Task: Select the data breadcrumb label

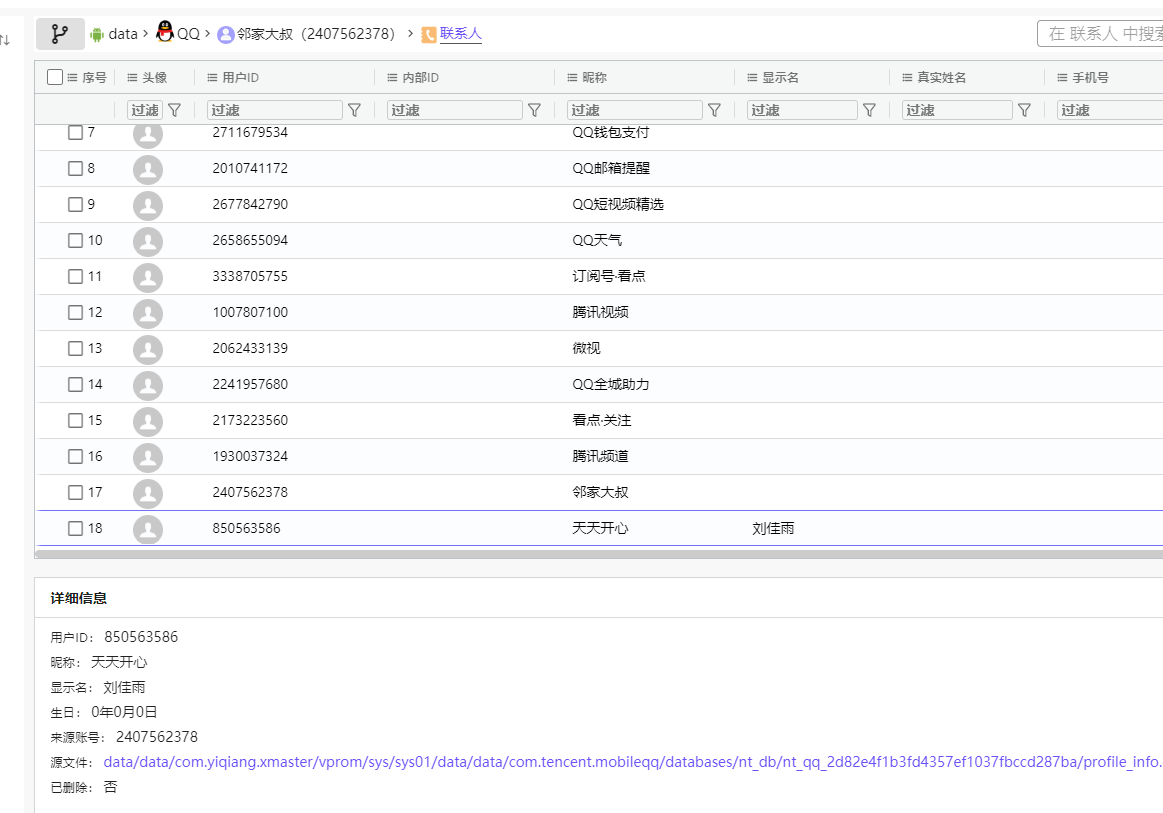Action: click(123, 34)
